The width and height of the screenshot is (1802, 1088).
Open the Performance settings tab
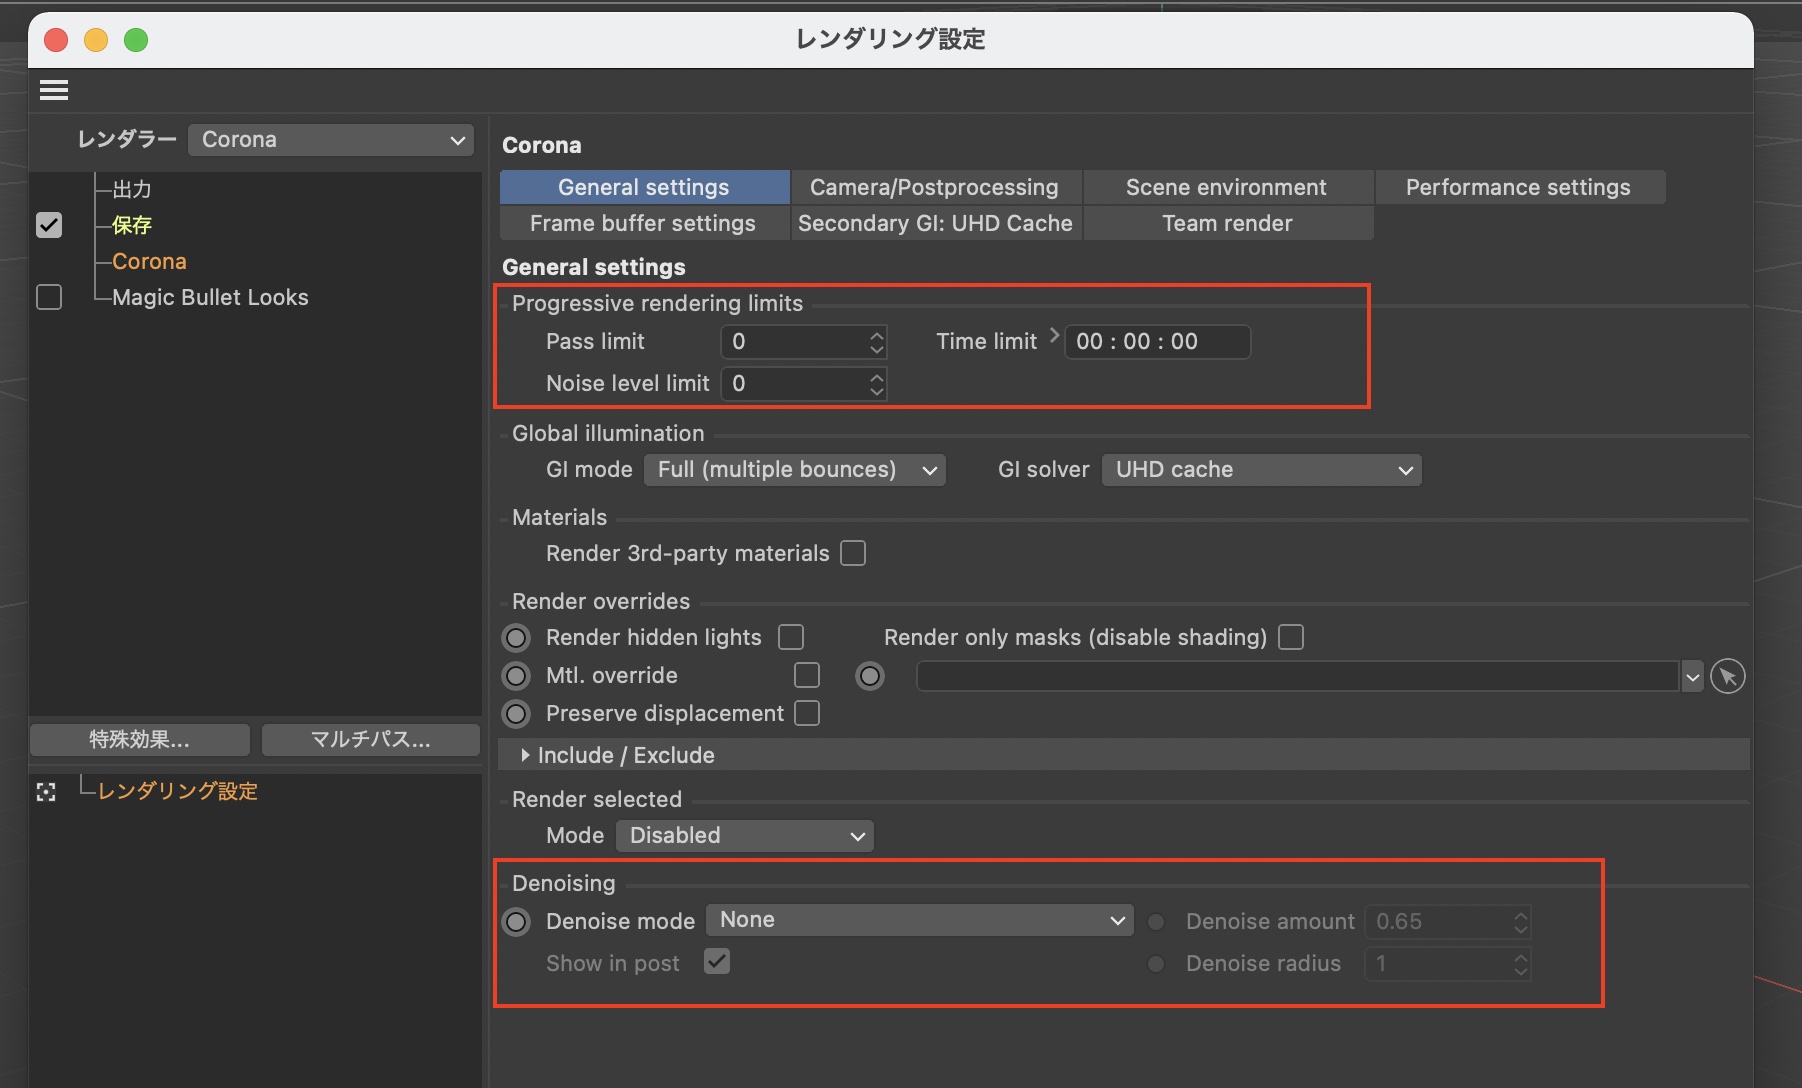(x=1518, y=188)
